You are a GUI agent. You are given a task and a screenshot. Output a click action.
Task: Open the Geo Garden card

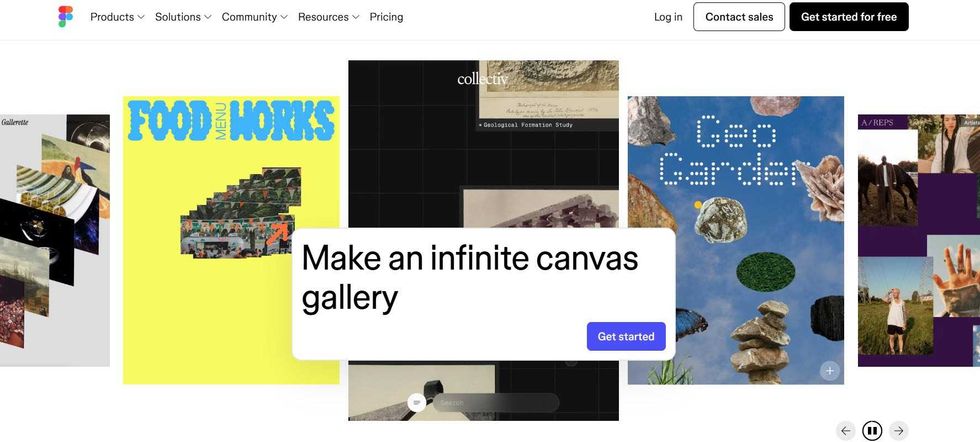[x=736, y=240]
